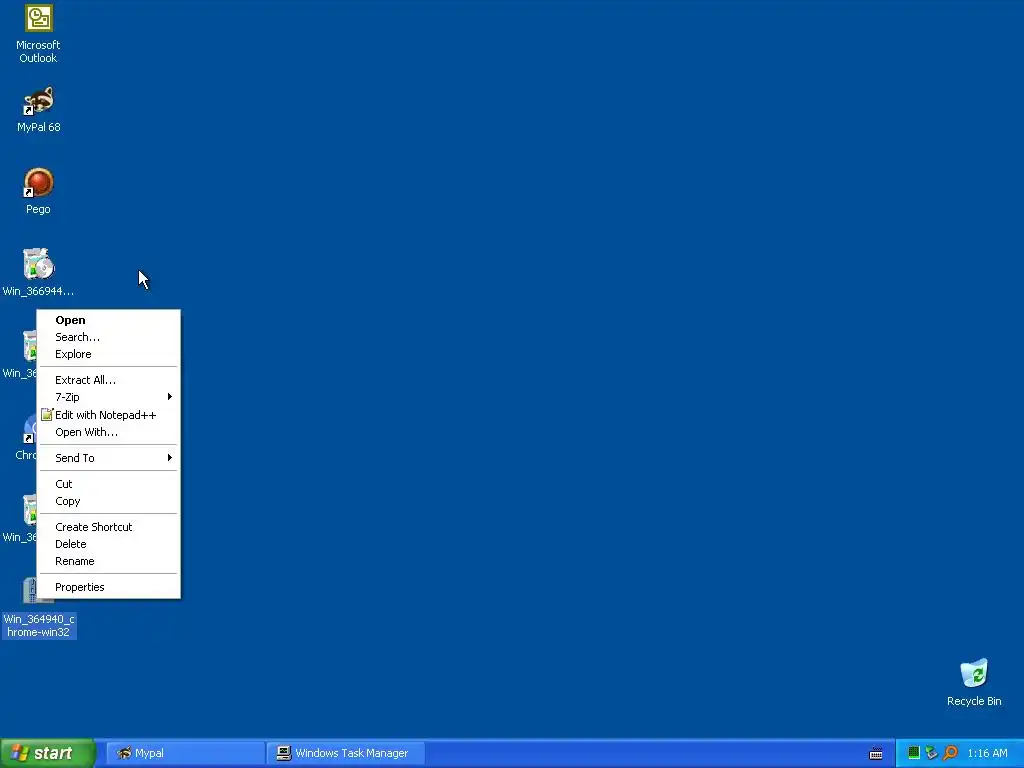
Task: Select the Win_366944... archive icon
Action: 38,264
